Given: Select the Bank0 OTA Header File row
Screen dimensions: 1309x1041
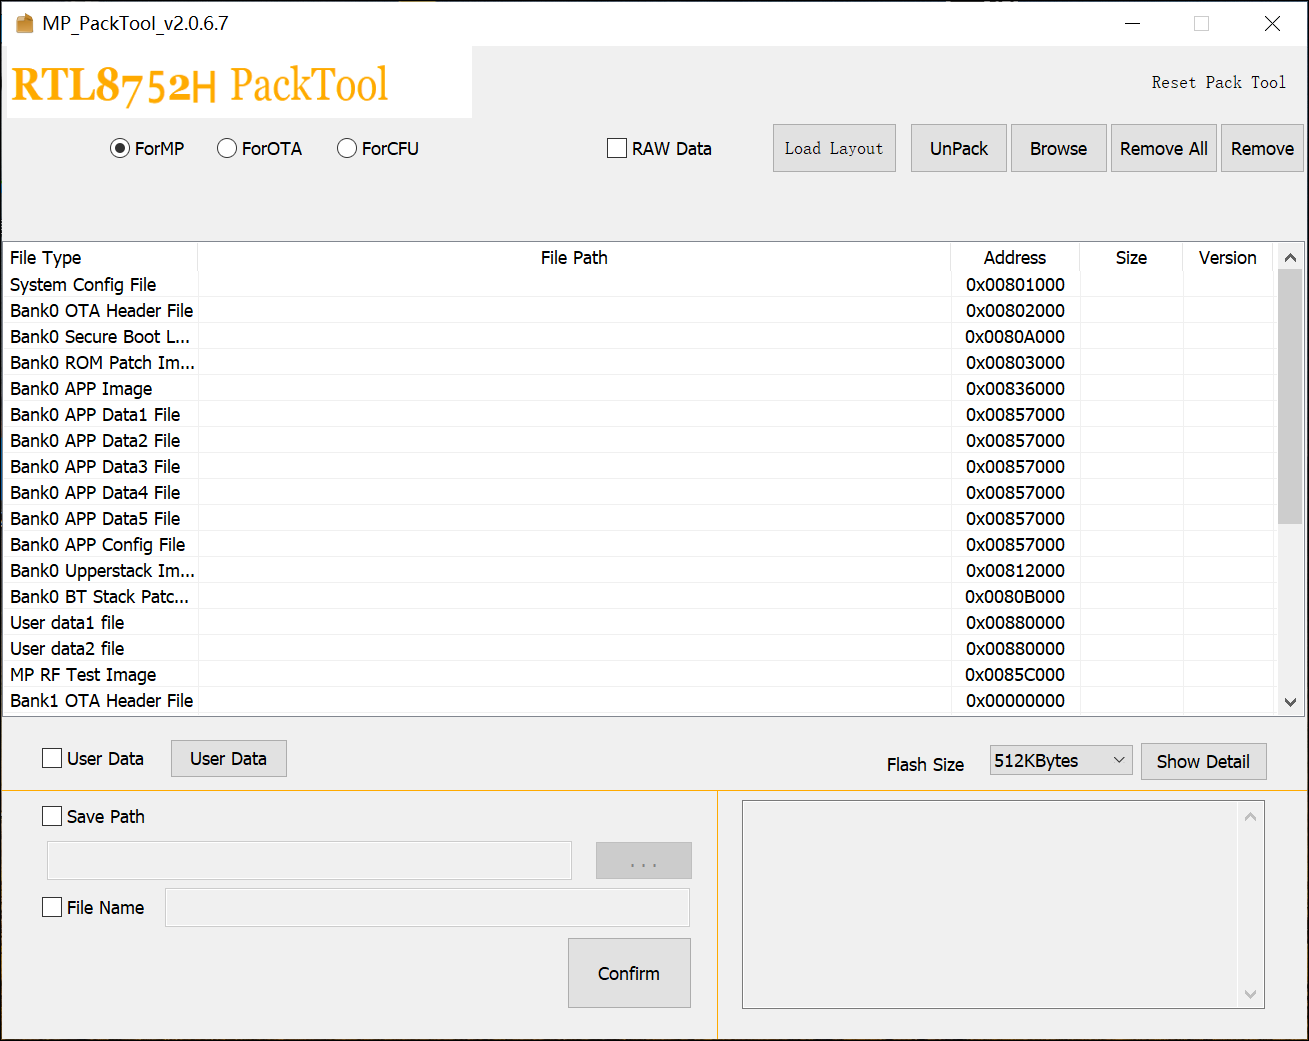Looking at the screenshot, I should pyautogui.click(x=640, y=311).
